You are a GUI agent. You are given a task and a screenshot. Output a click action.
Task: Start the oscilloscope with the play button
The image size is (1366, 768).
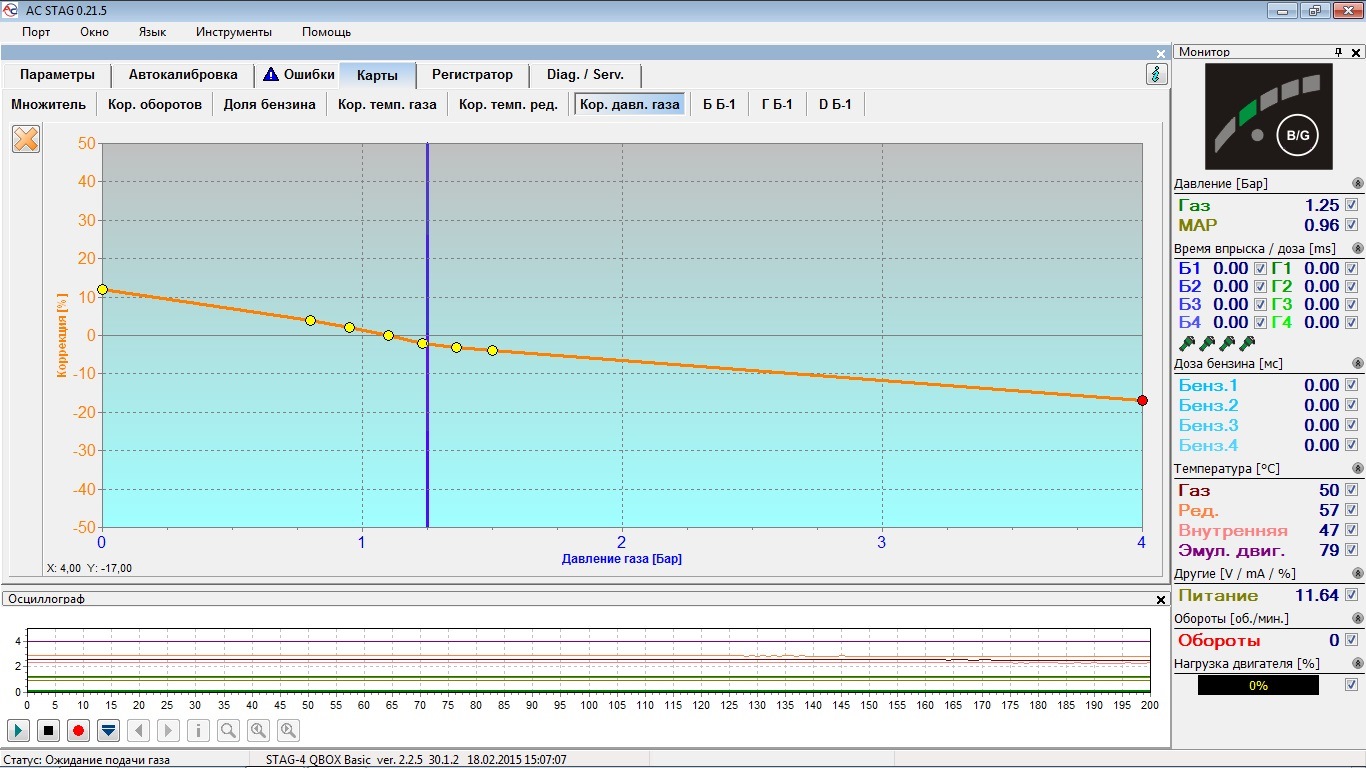click(18, 730)
